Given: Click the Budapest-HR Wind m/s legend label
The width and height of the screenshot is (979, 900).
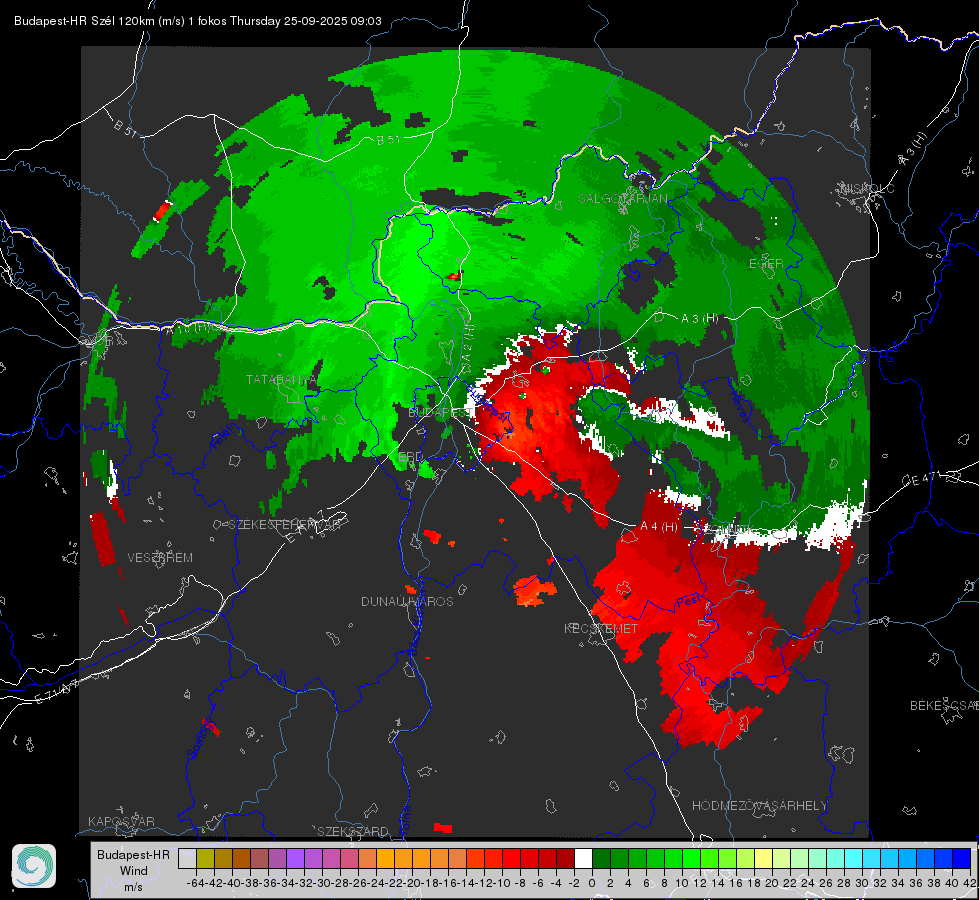Looking at the screenshot, I should [x=134, y=870].
